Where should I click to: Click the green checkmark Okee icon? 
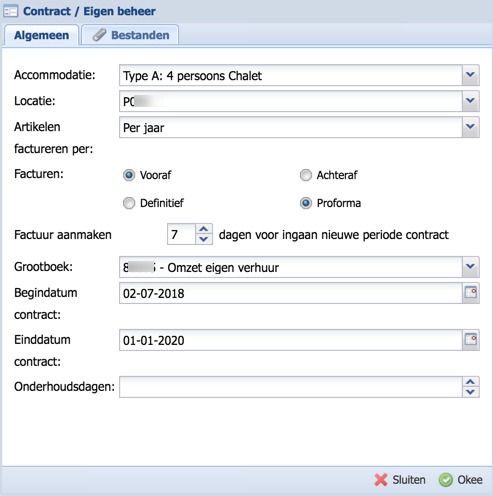coord(446,480)
